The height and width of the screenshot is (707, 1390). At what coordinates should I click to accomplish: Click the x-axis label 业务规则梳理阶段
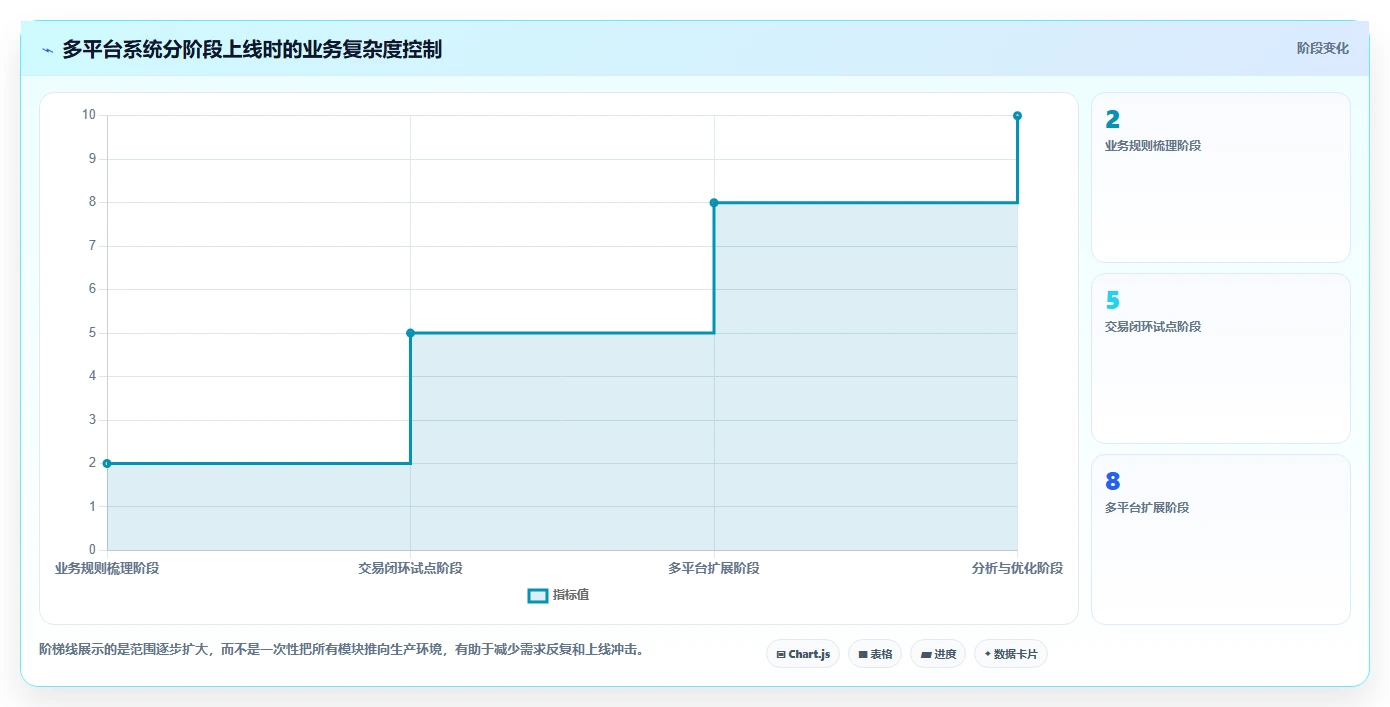[x=107, y=568]
